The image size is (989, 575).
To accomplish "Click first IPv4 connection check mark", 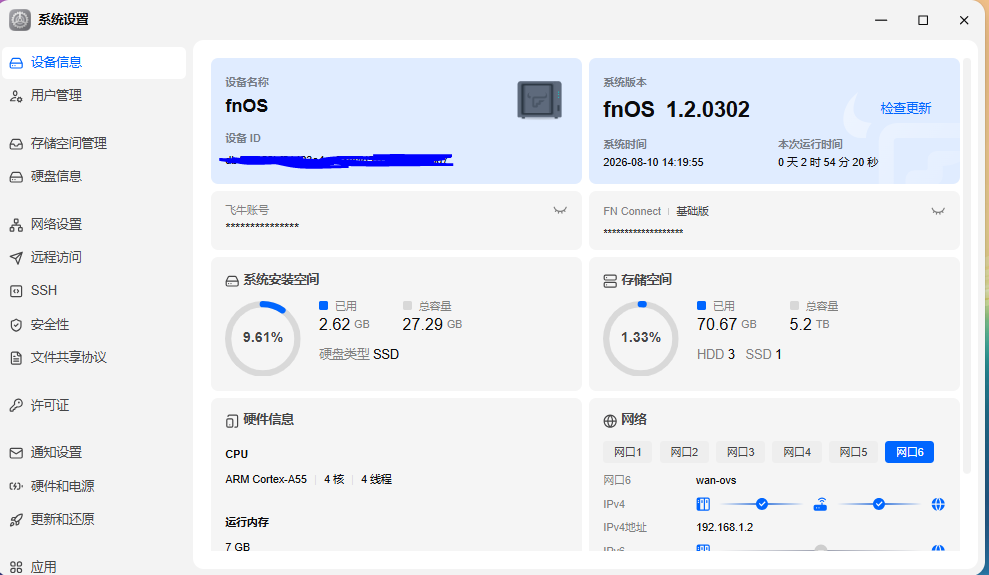I will [x=762, y=504].
